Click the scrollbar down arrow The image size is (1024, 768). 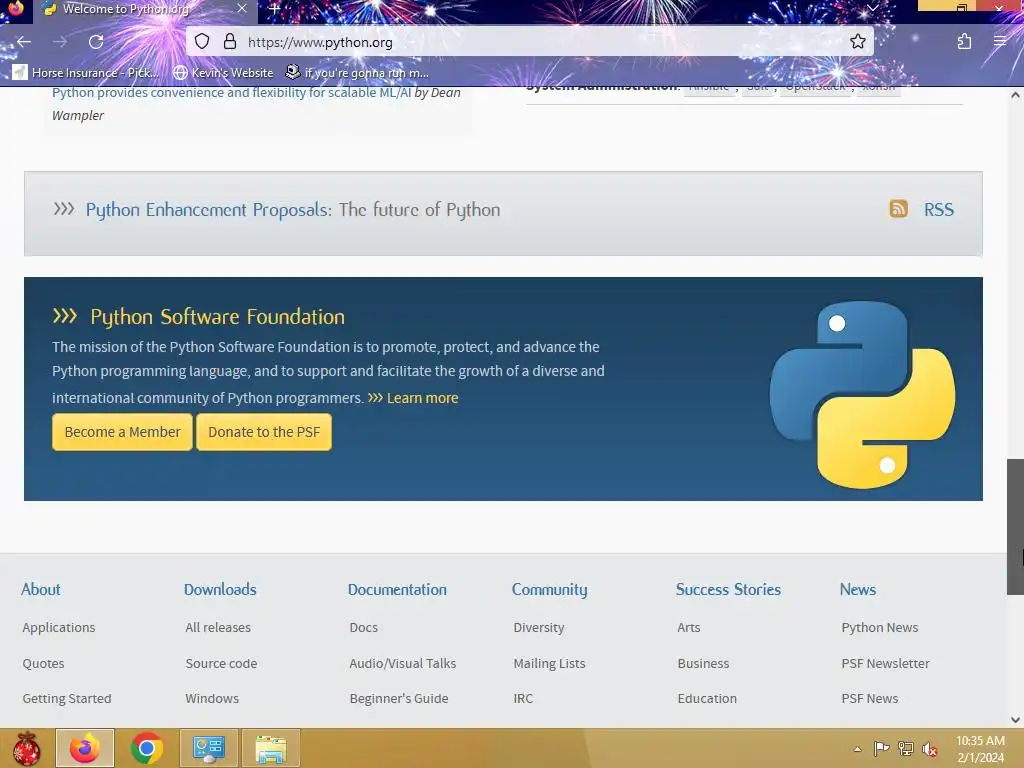1015,720
